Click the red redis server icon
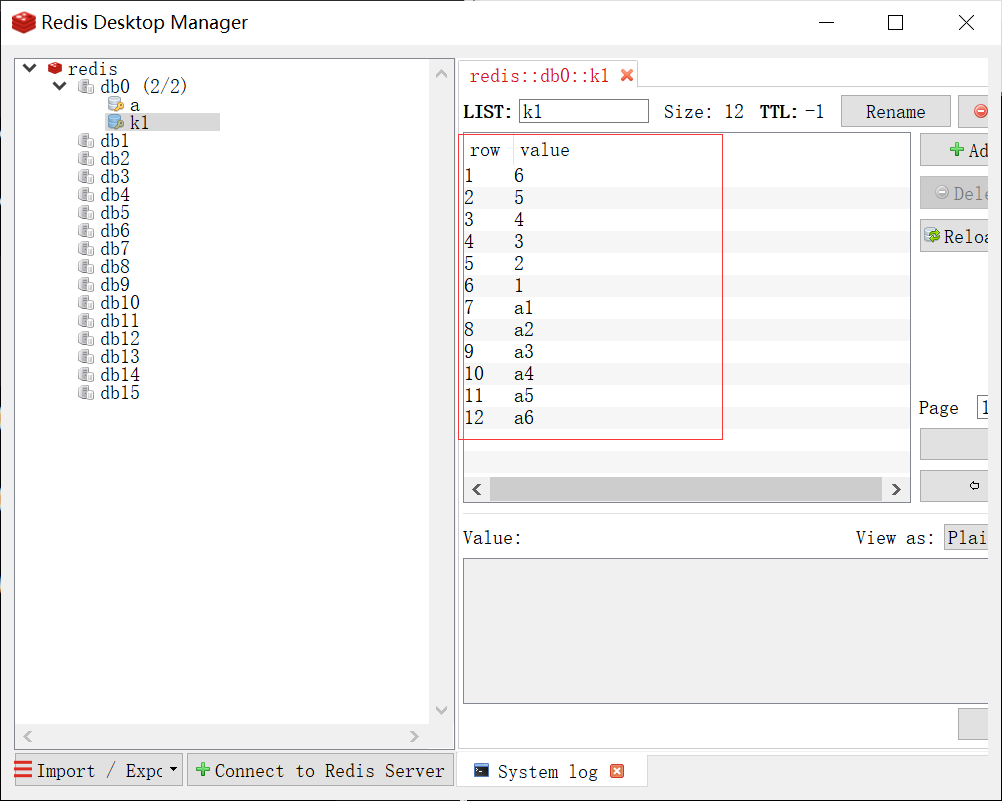Screen dimensions: 1002x801 click(55, 68)
